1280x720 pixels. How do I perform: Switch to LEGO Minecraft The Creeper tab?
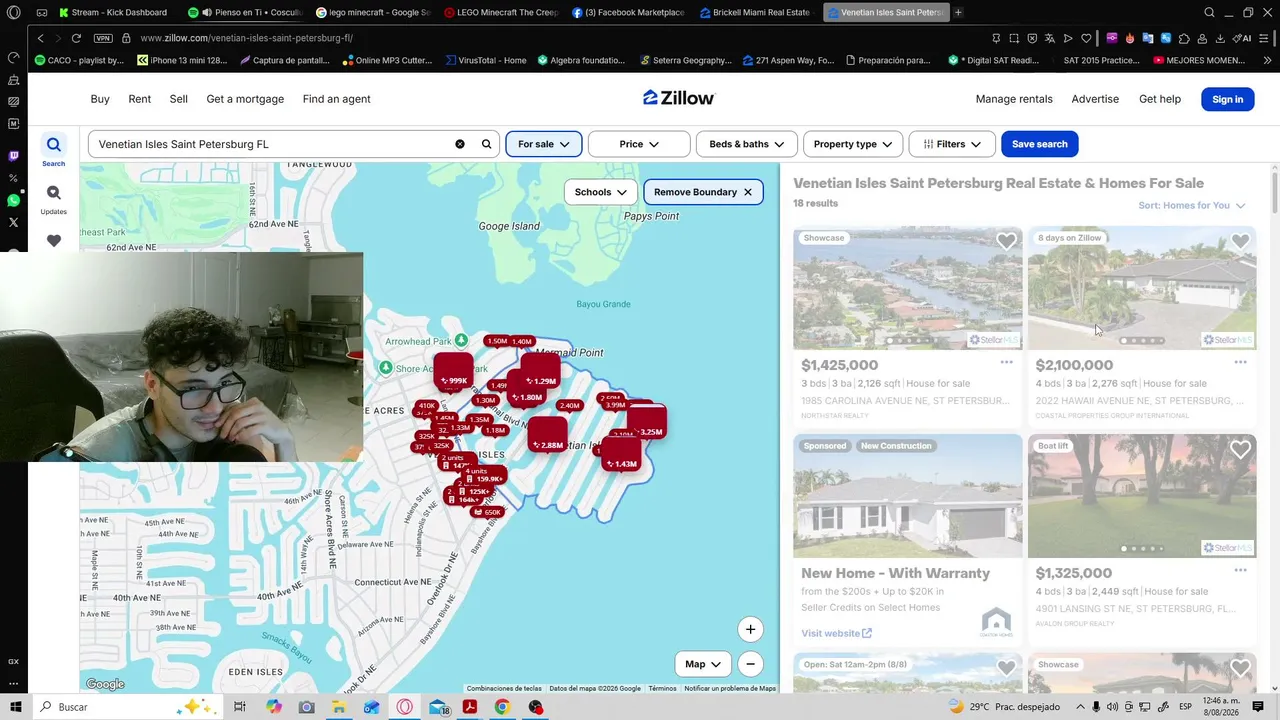(500, 12)
